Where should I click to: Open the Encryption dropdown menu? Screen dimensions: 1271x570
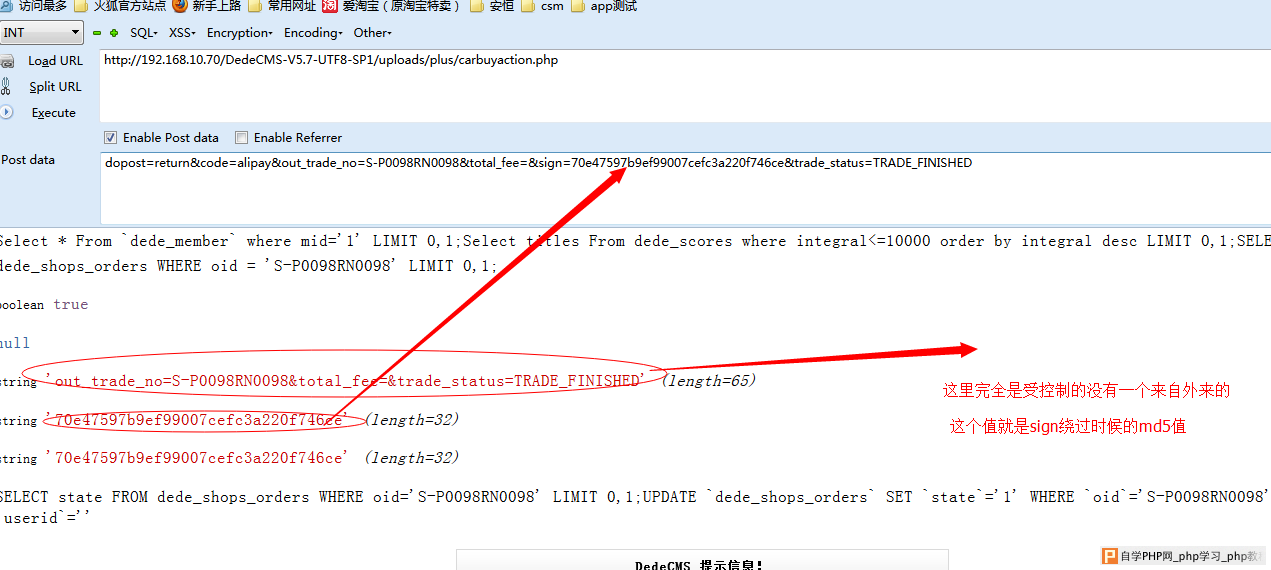pyautogui.click(x=240, y=33)
